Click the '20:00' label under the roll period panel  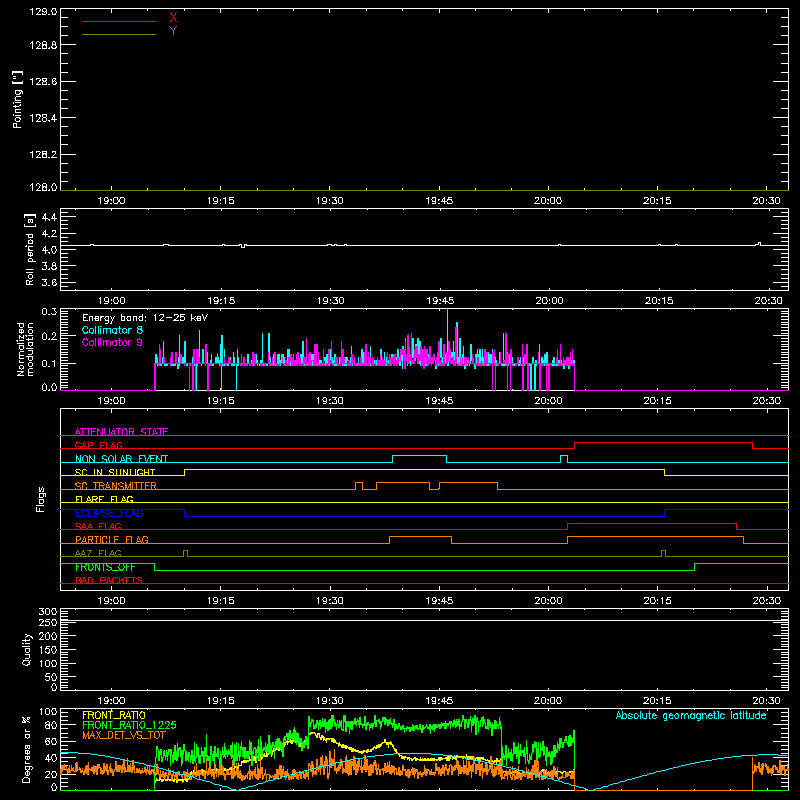(x=549, y=301)
